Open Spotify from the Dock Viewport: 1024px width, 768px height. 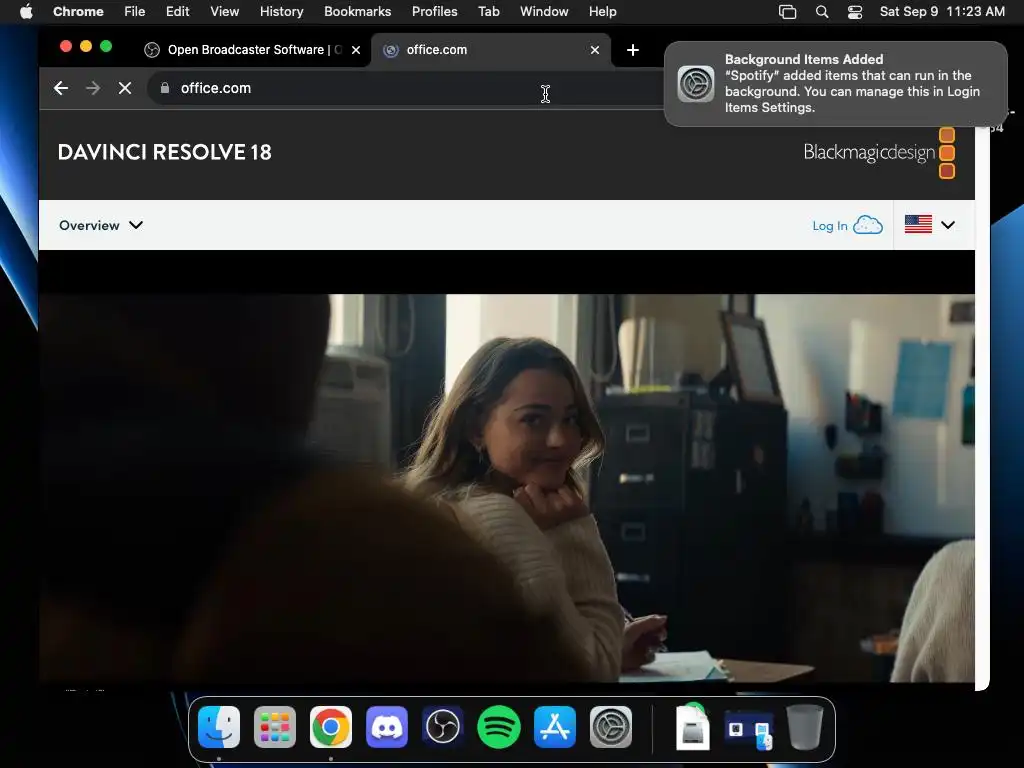tap(499, 727)
